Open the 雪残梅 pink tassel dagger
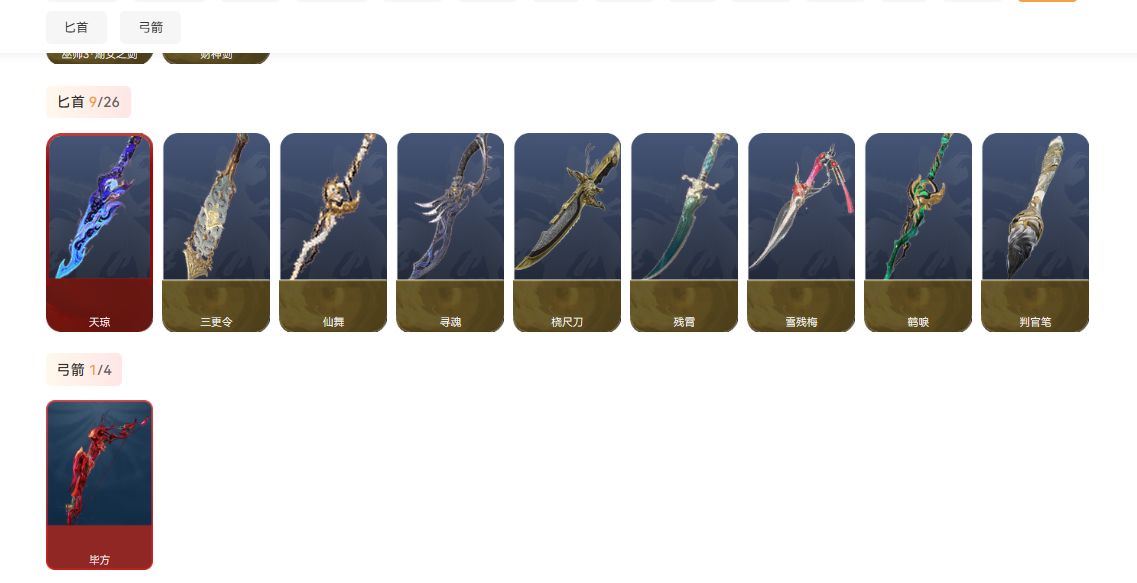Image resolution: width=1137 pixels, height=583 pixels. (x=801, y=232)
